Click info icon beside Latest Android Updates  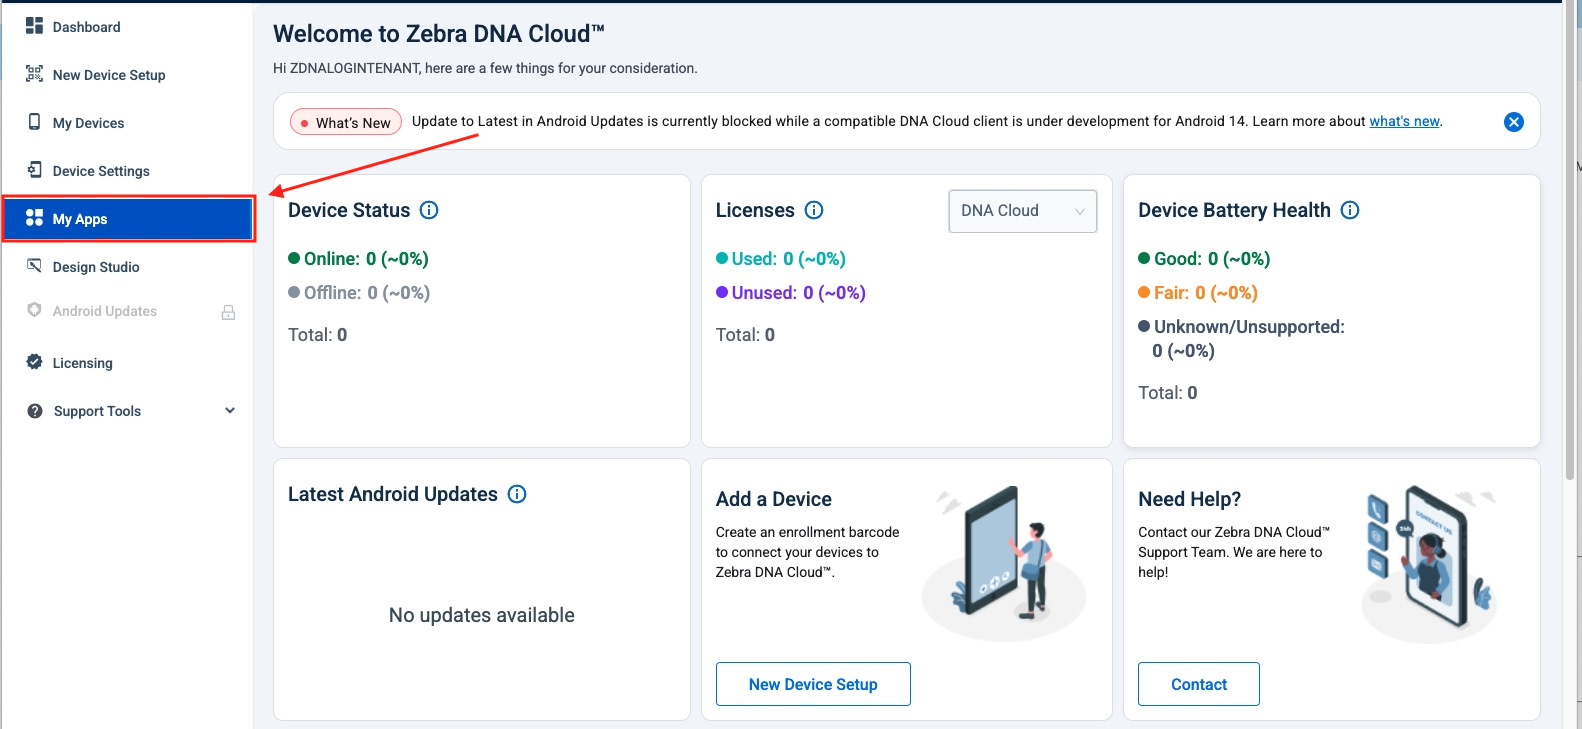click(x=517, y=494)
